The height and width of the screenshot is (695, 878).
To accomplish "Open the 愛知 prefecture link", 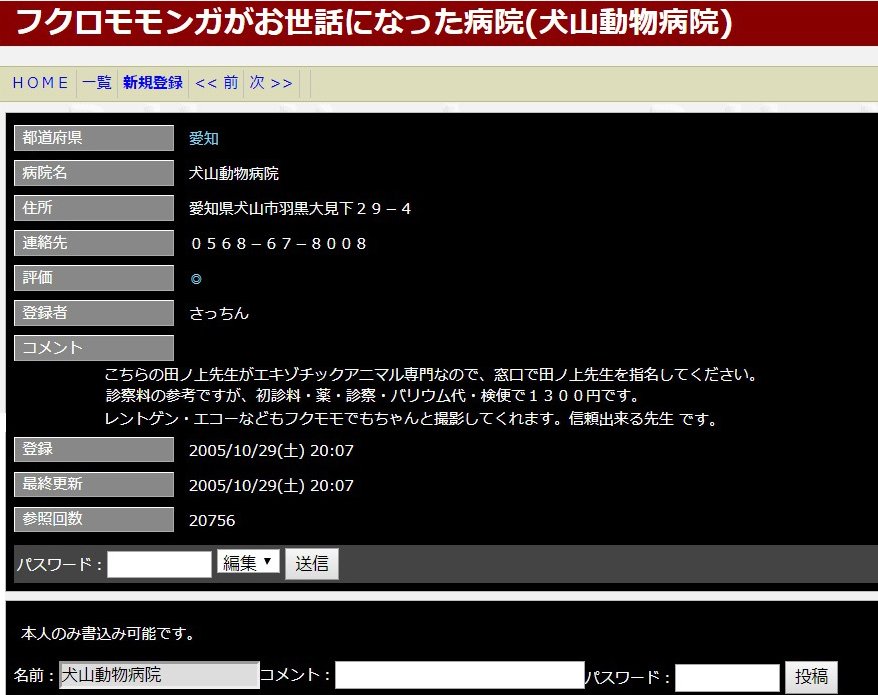I will pos(204,139).
